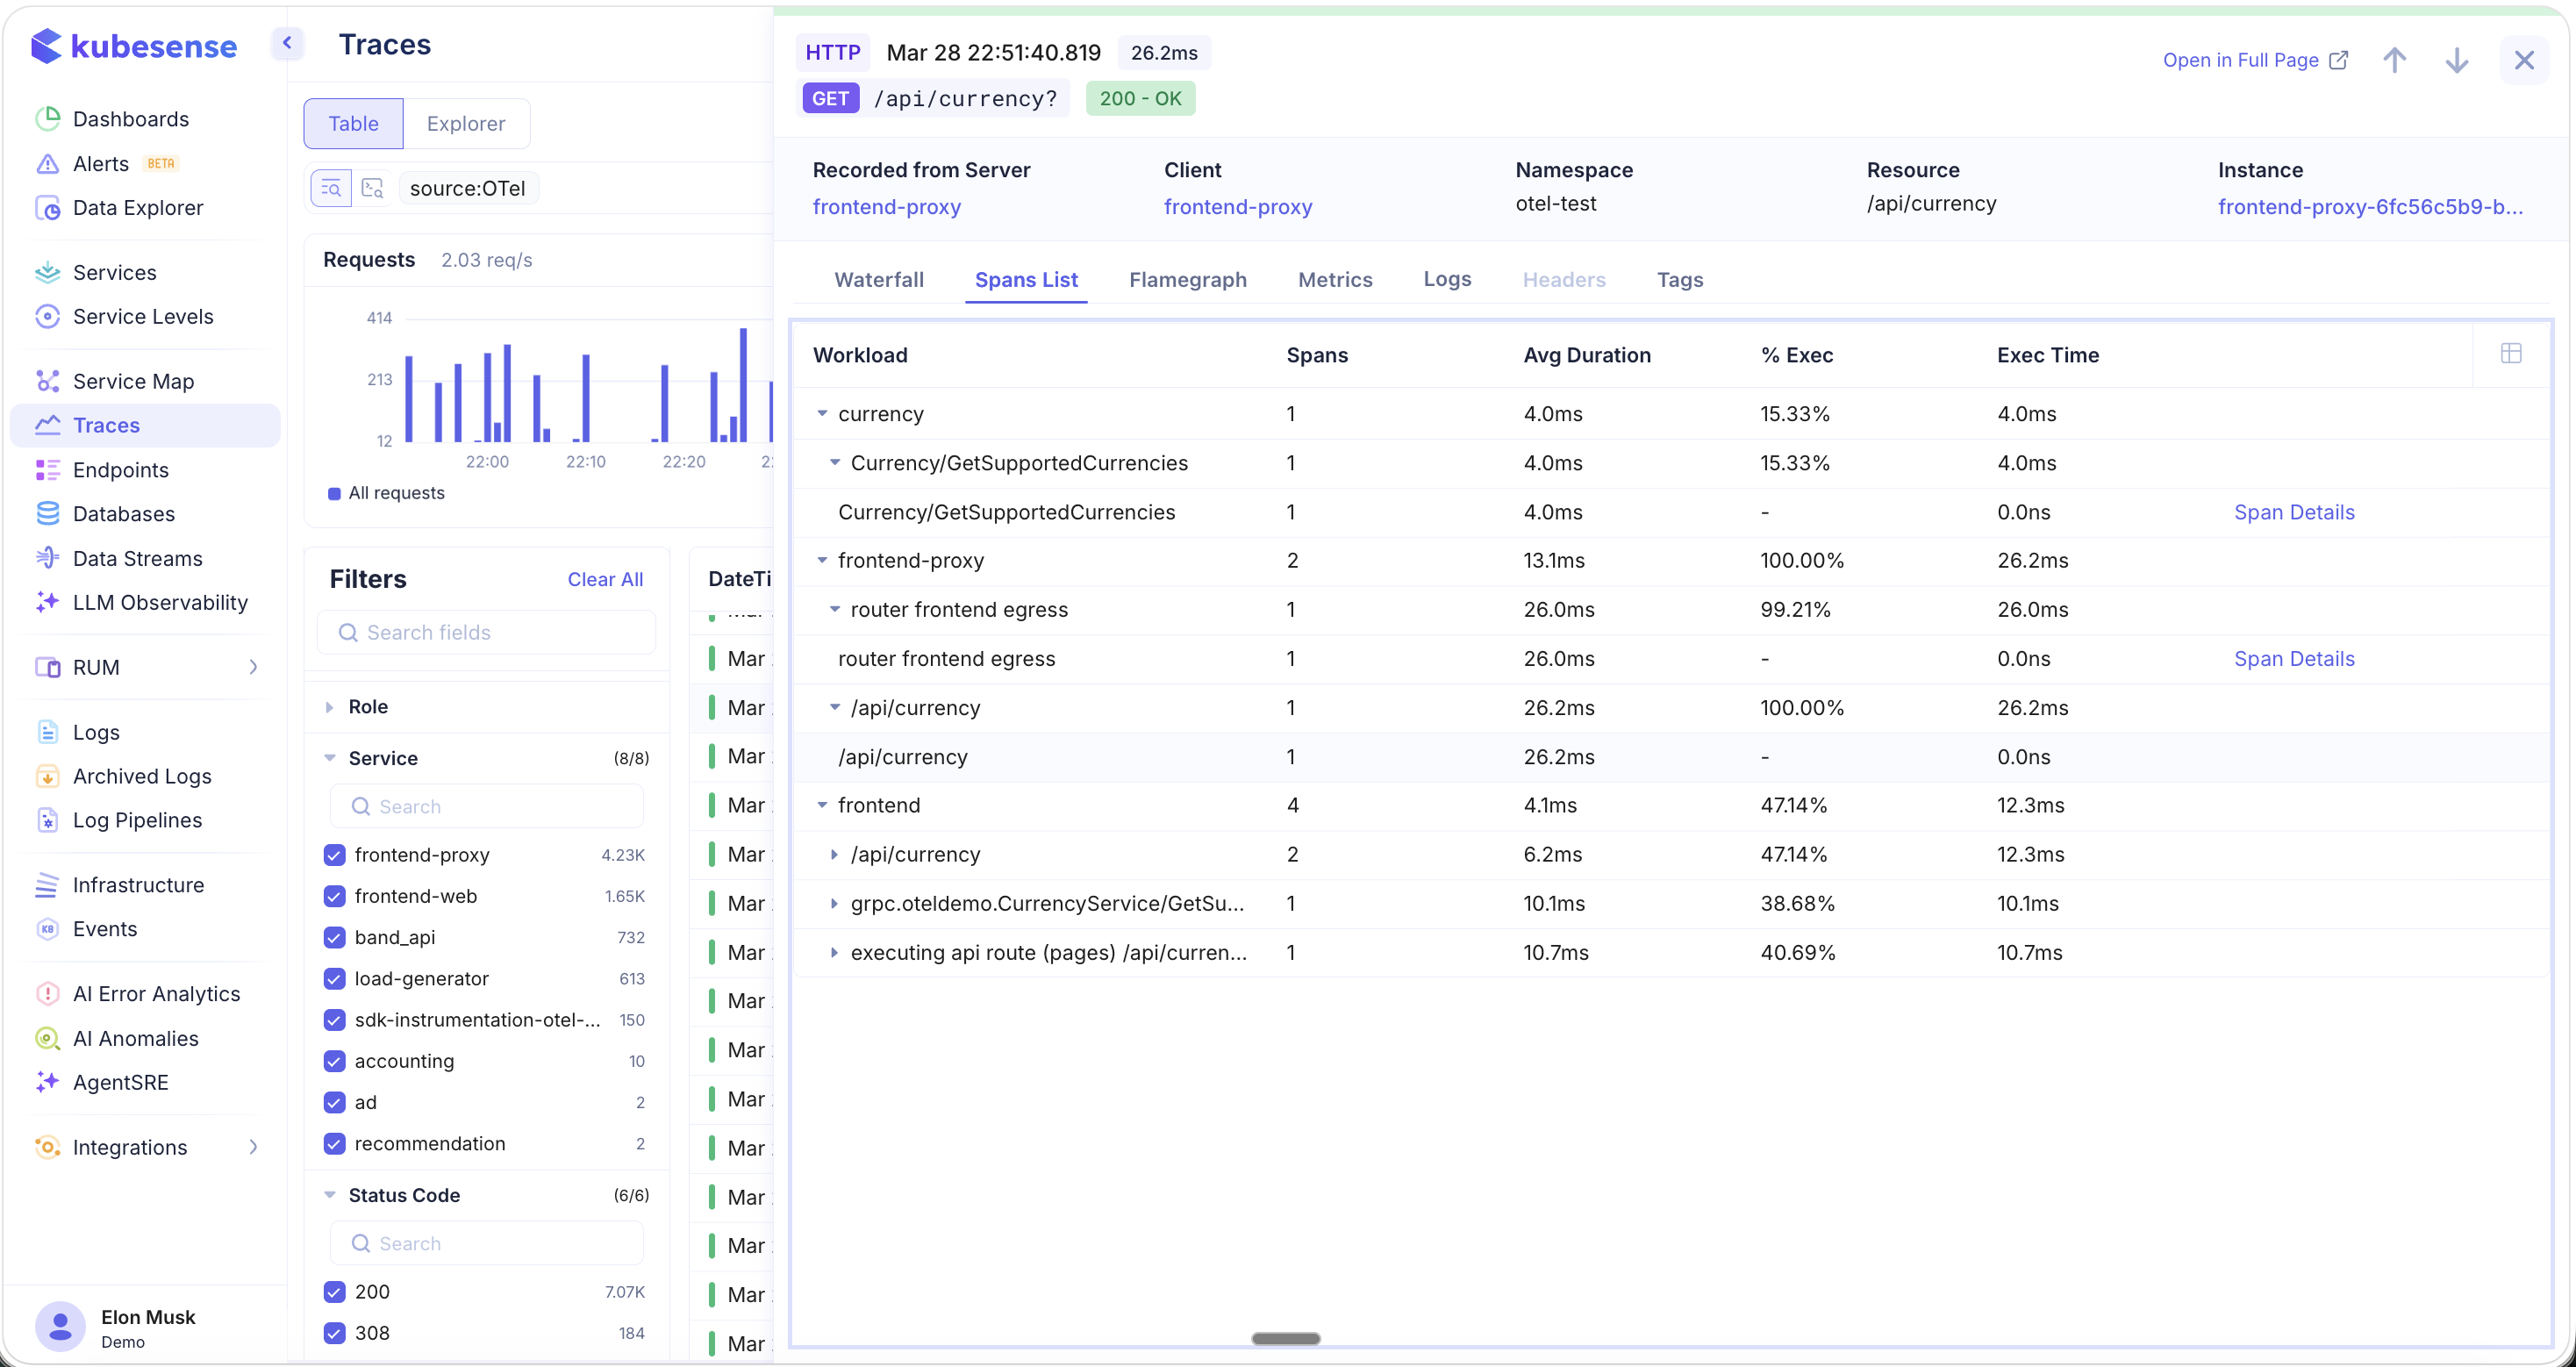Switch to the Explorer view tab

pyautogui.click(x=465, y=123)
